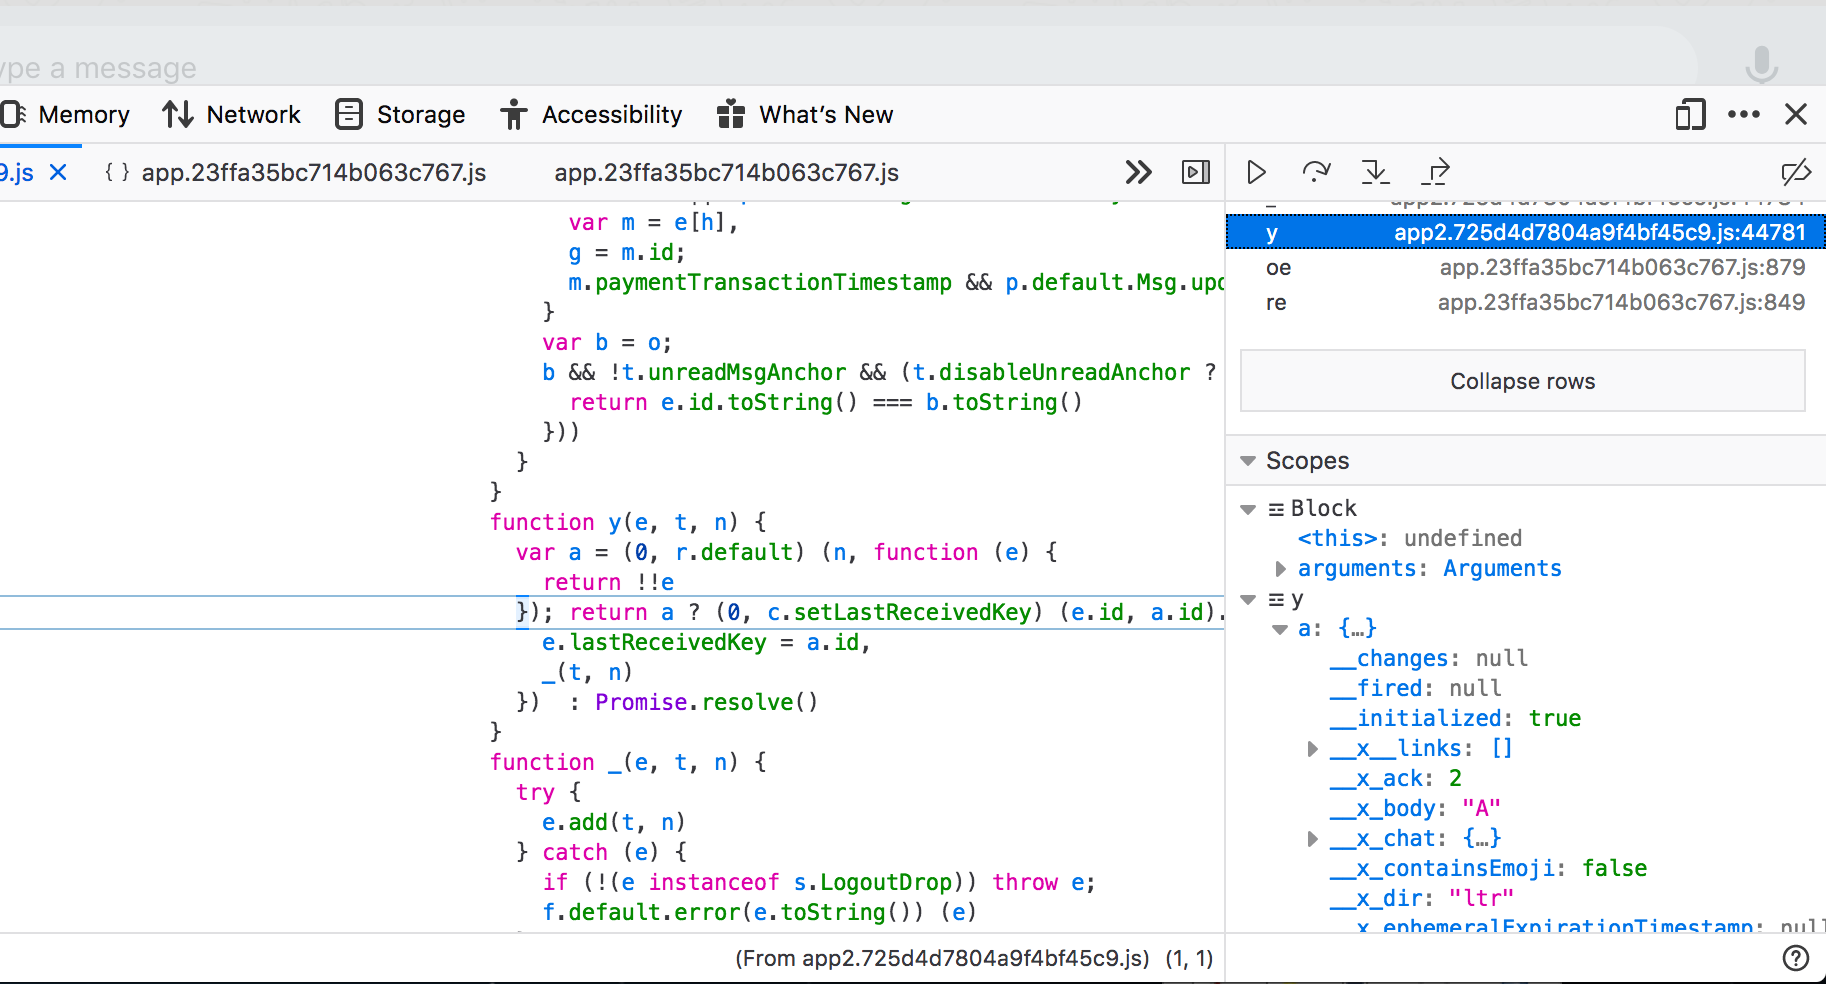Expand the arguments: Arguments entry
The height and width of the screenshot is (984, 1826).
(1281, 569)
